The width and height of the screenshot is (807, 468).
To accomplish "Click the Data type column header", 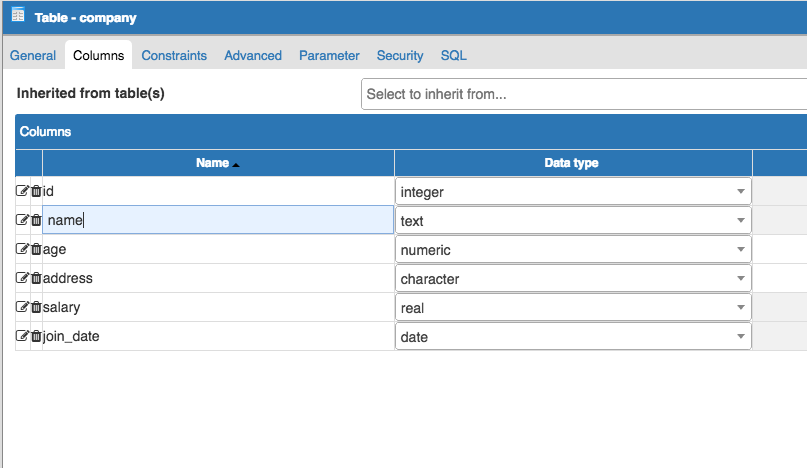I will [x=571, y=163].
